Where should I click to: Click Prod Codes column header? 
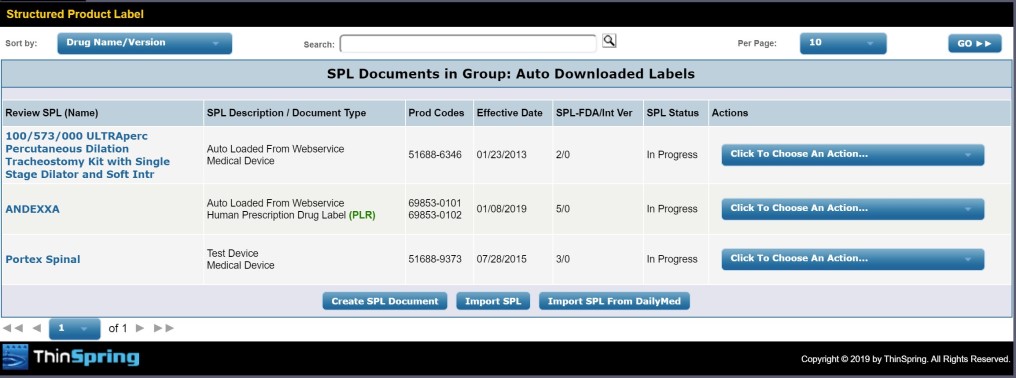pos(436,113)
